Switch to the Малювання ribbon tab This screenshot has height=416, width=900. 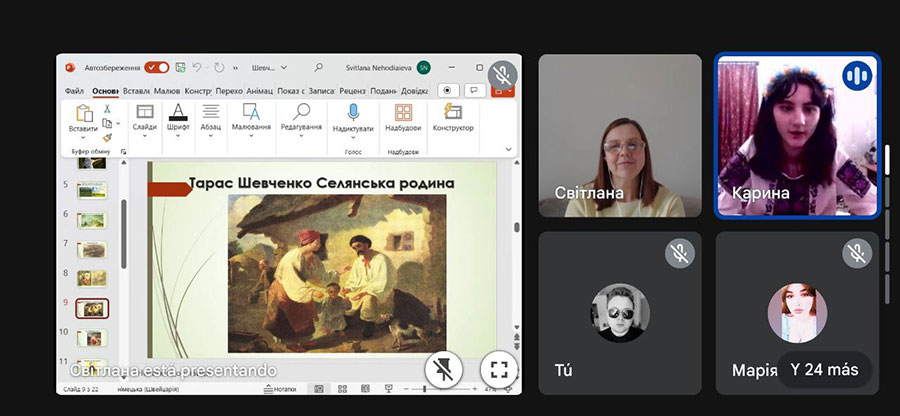pos(167,91)
